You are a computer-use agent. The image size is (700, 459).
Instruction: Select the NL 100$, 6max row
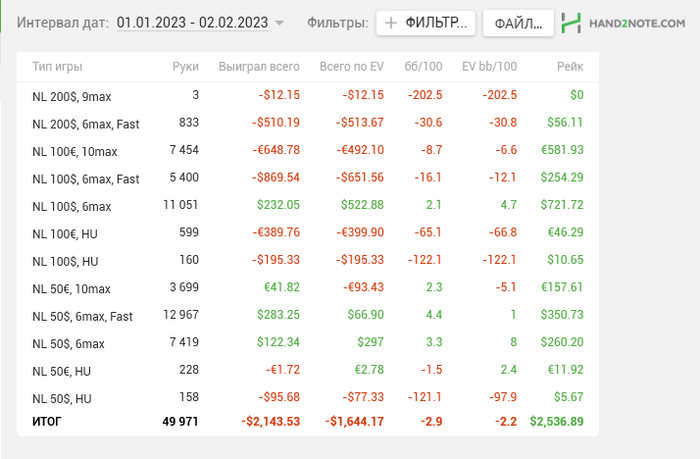pyautogui.click(x=308, y=205)
